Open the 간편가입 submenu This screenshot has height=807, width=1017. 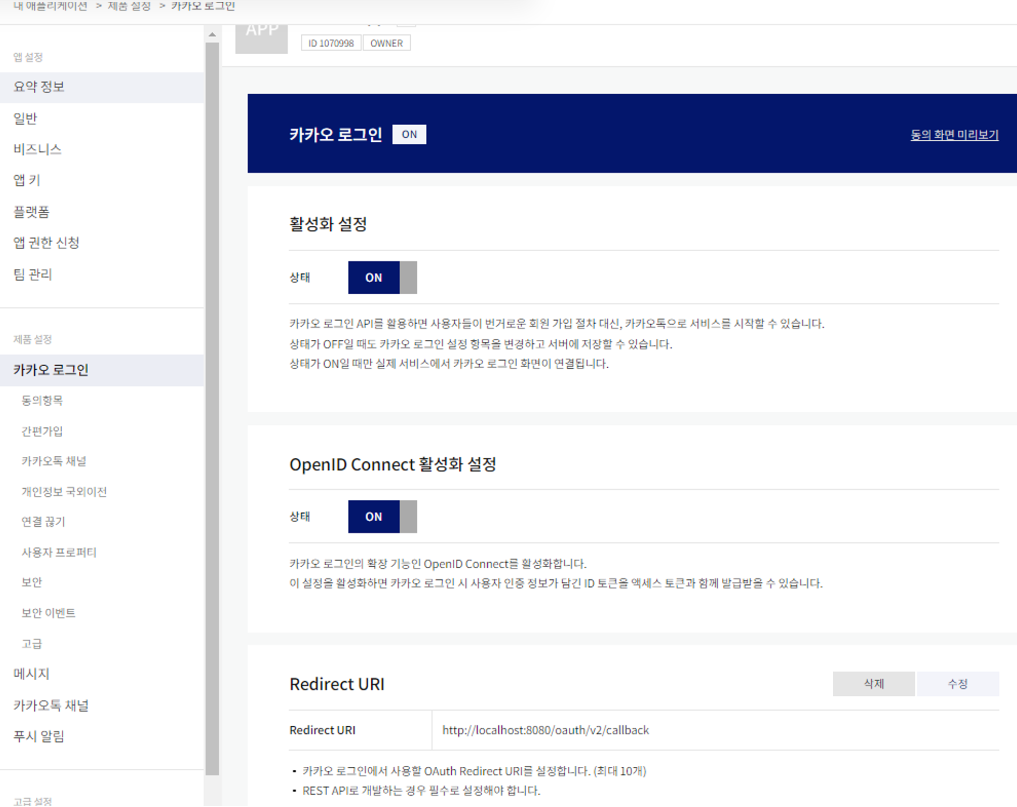pyautogui.click(x=42, y=431)
